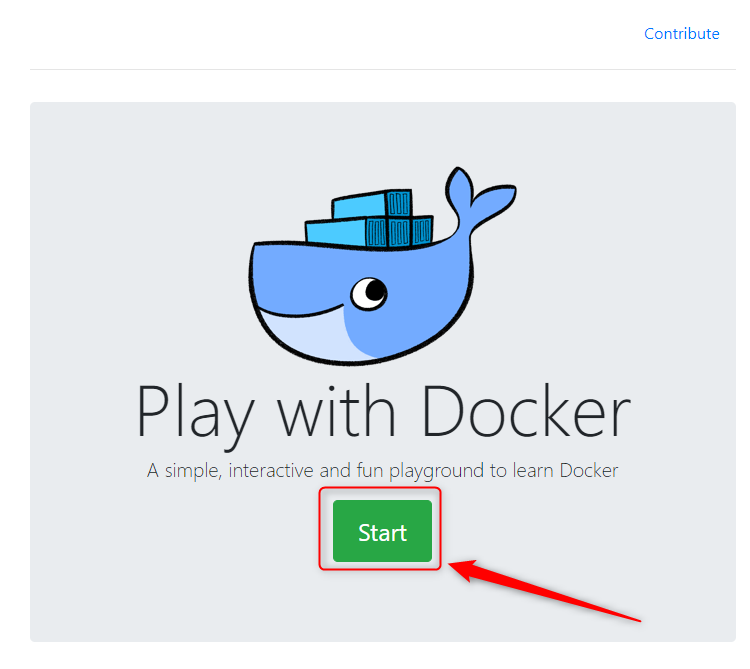Image resolution: width=750 pixels, height=669 pixels.
Task: Click the "A simple, interactive and fun playground" tagline
Action: click(383, 471)
